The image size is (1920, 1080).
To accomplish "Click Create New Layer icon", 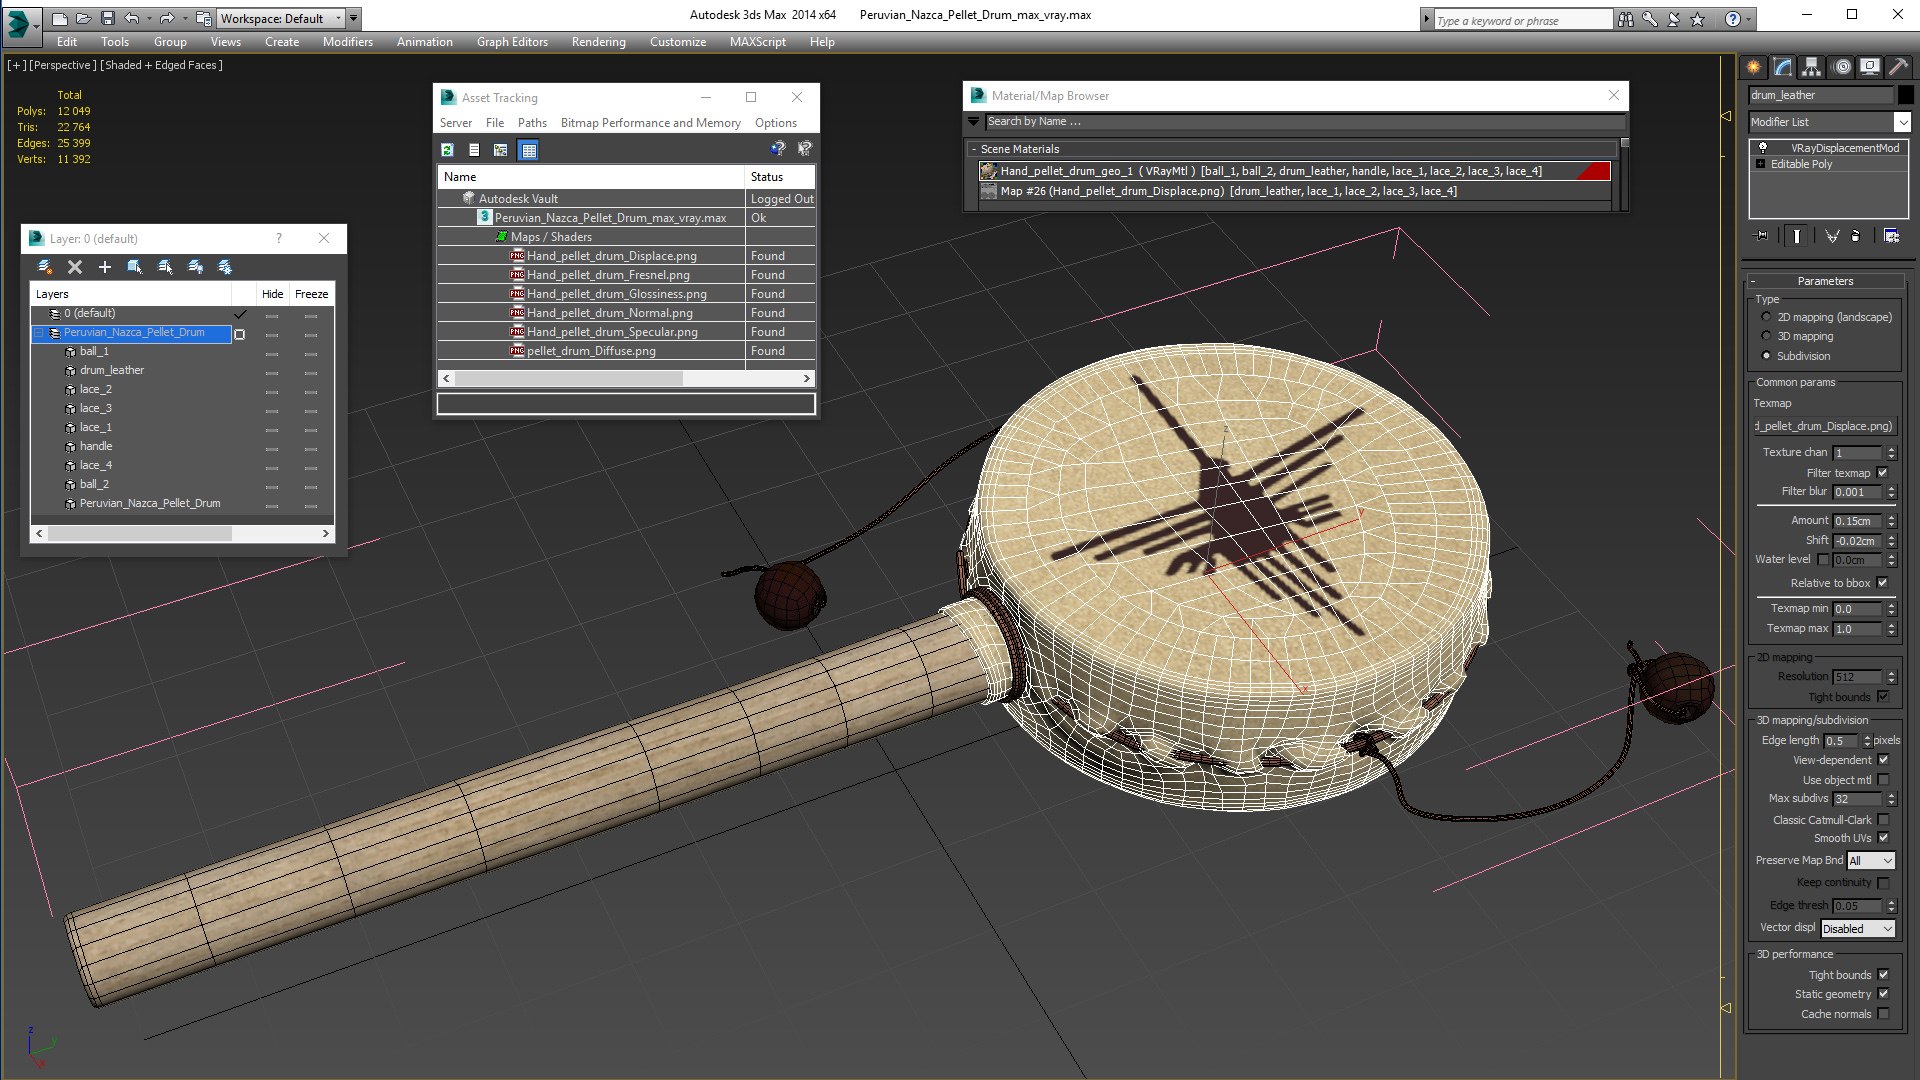I will tap(45, 267).
